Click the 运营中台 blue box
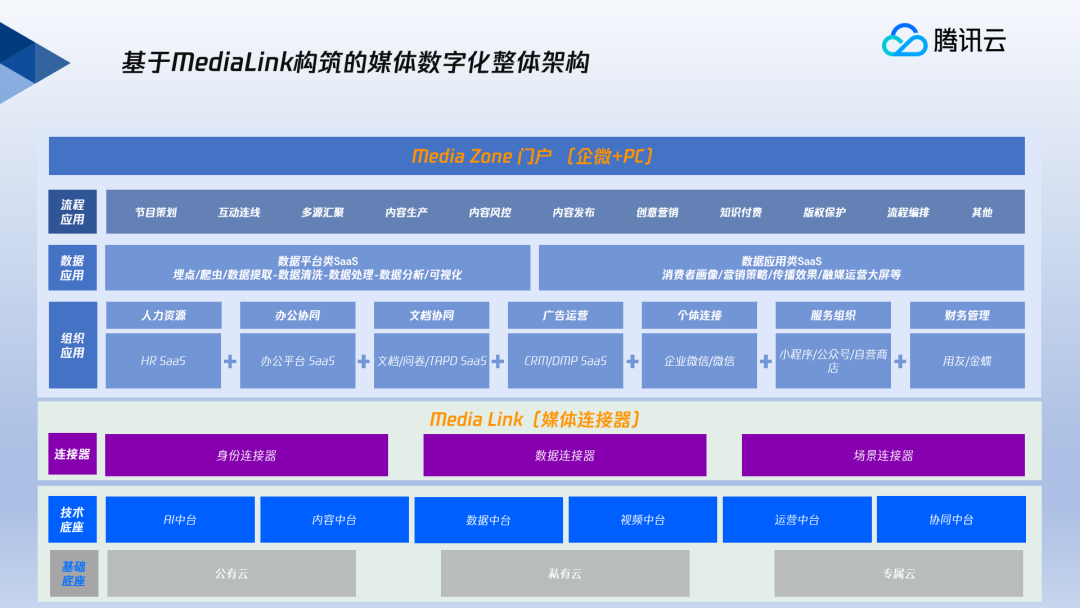The image size is (1080, 608). point(797,519)
